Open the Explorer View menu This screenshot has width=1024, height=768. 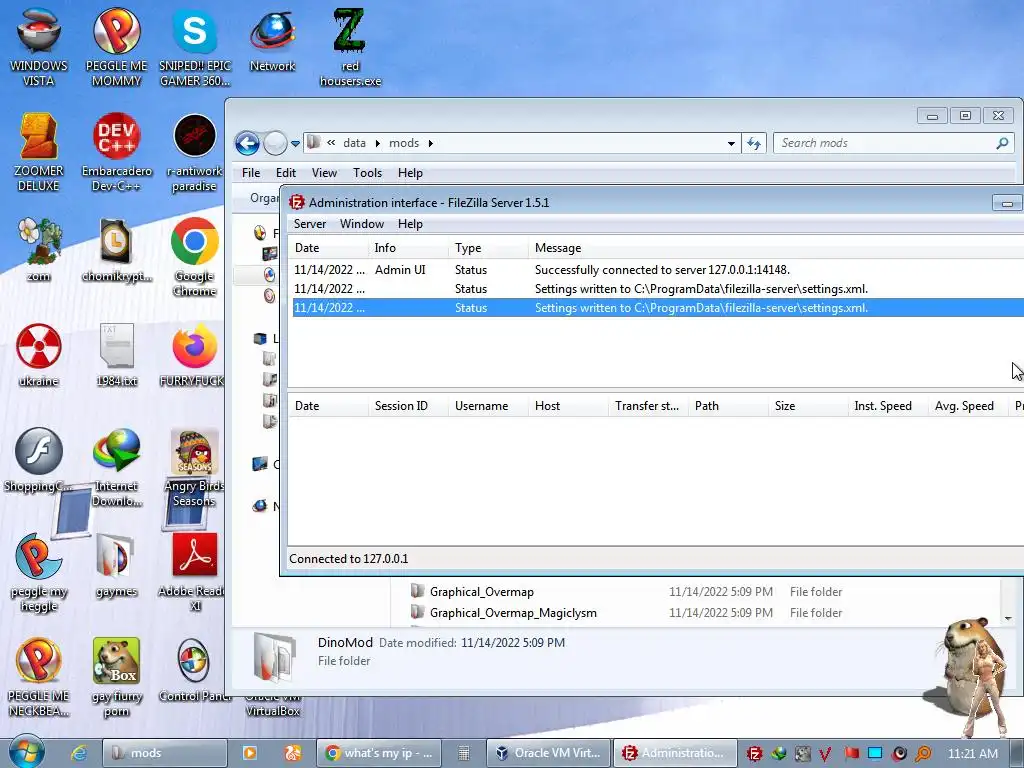(x=324, y=173)
